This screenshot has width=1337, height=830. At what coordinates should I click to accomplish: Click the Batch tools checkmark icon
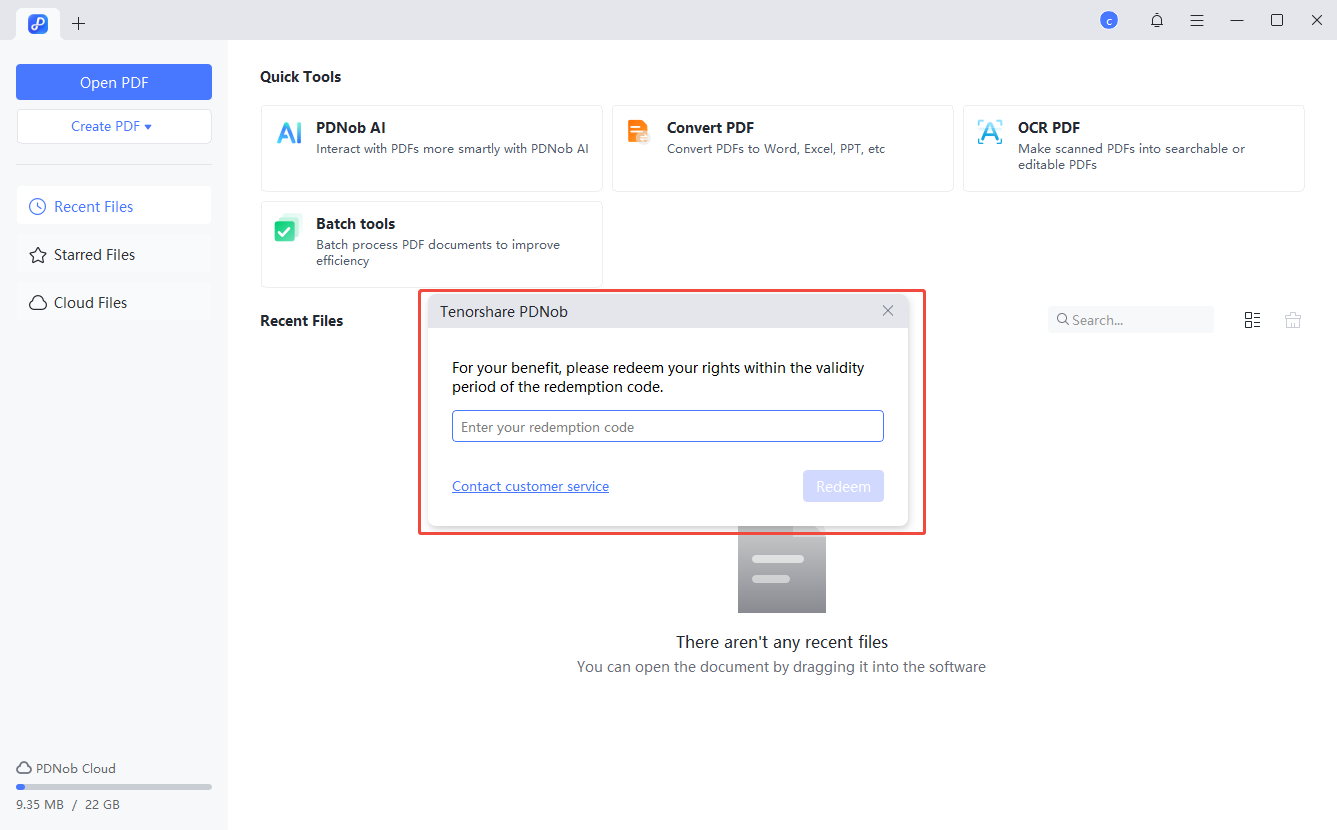[287, 228]
